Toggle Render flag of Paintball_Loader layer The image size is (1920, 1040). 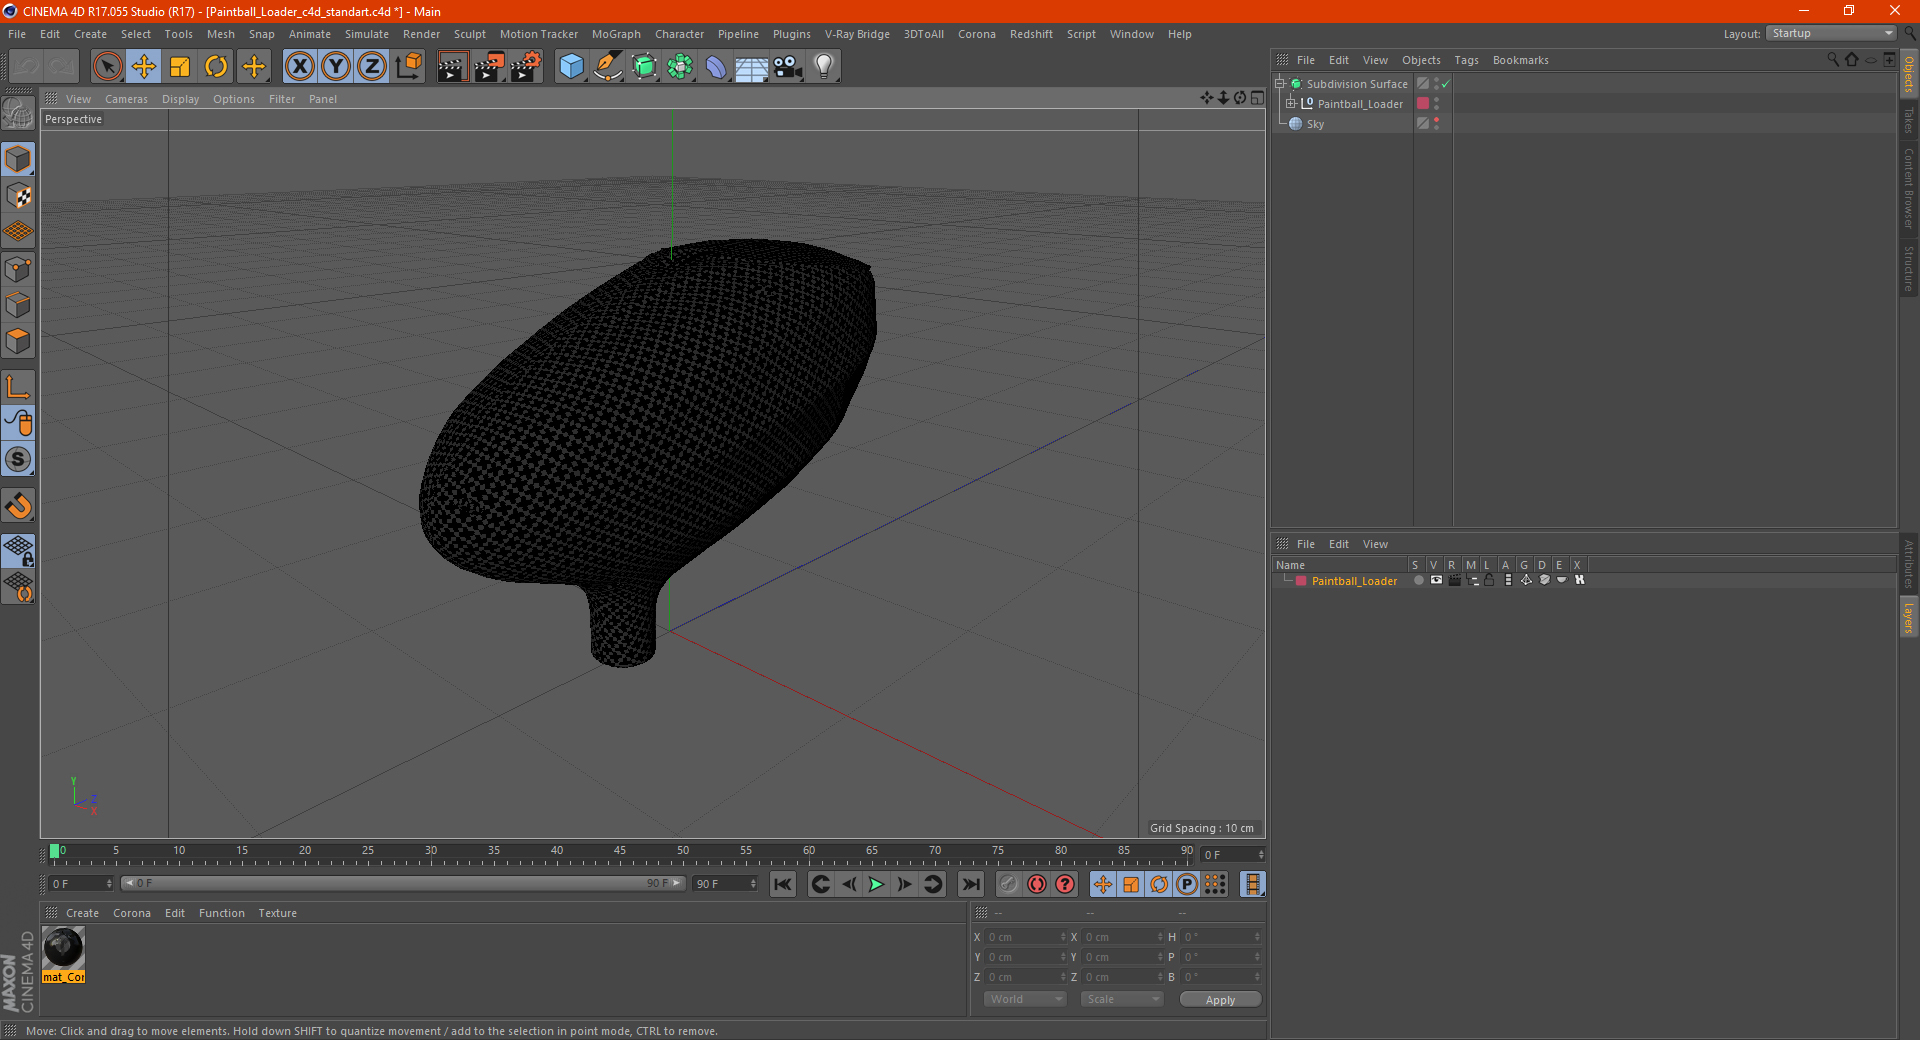1454,580
